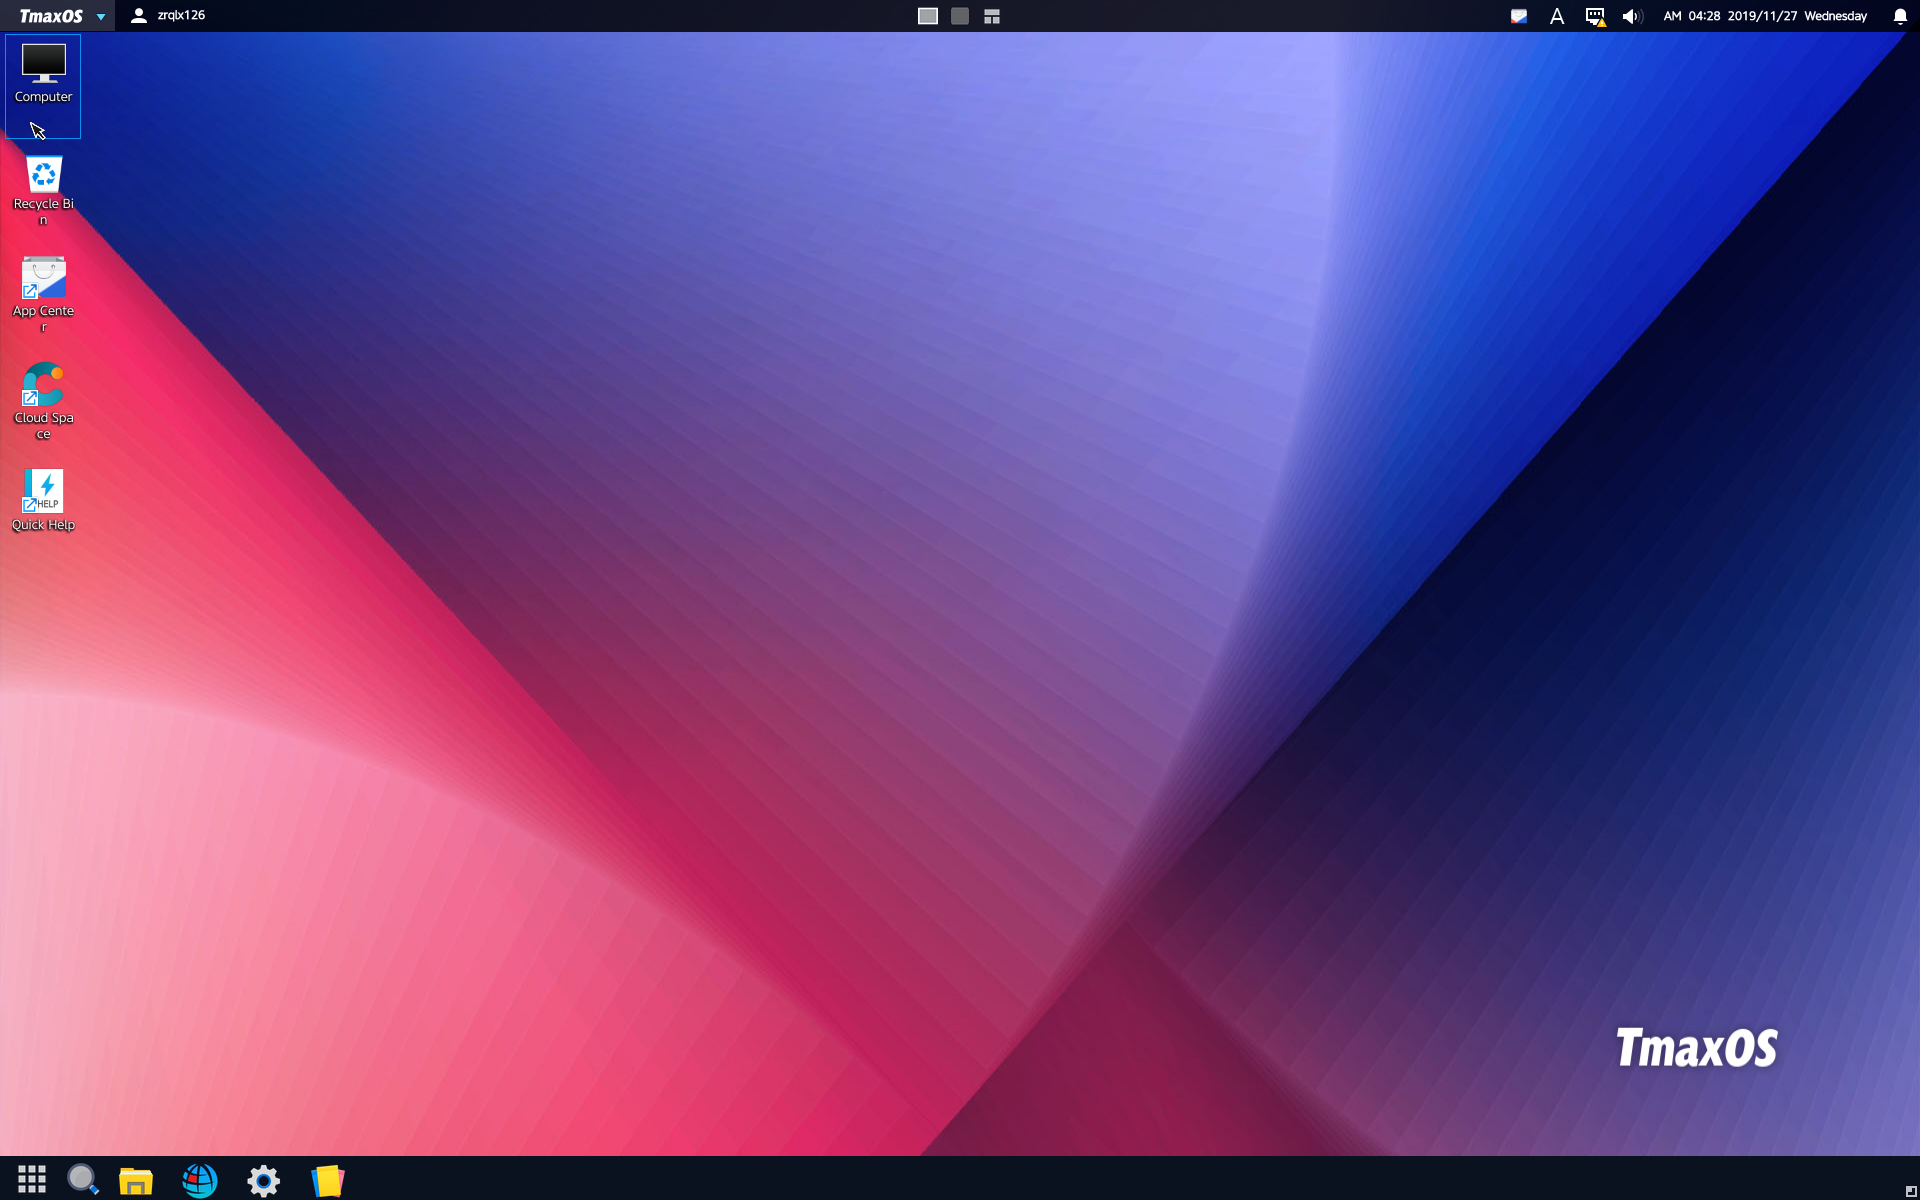
Task: Click the date 2019/11/27 Wednesday
Action: point(1797,16)
